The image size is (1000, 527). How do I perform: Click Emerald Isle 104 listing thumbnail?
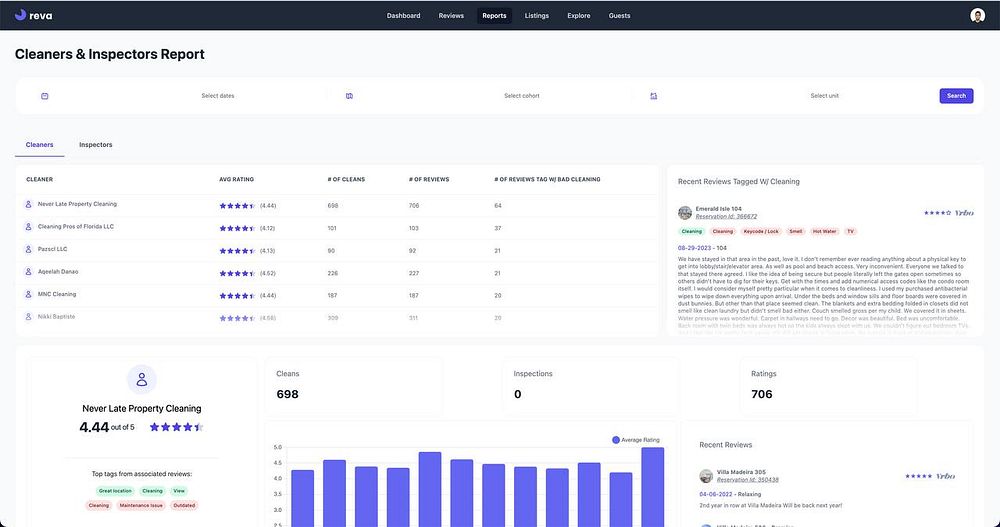(x=685, y=212)
